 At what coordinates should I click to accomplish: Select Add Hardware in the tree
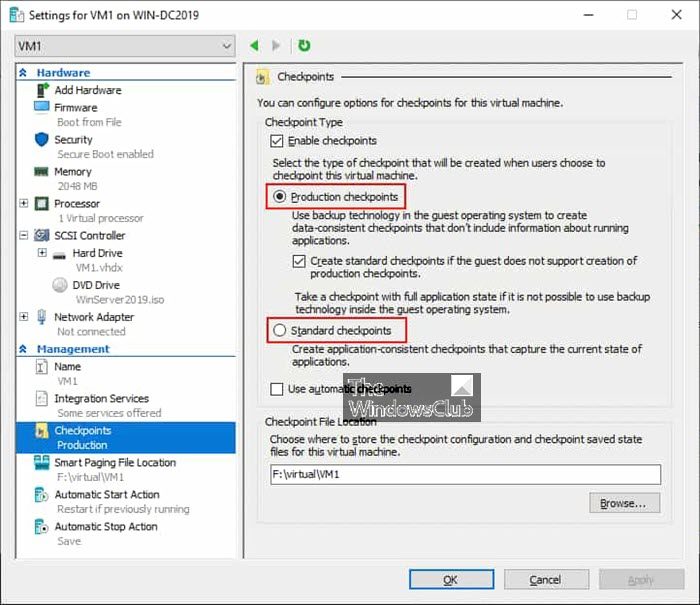88,90
